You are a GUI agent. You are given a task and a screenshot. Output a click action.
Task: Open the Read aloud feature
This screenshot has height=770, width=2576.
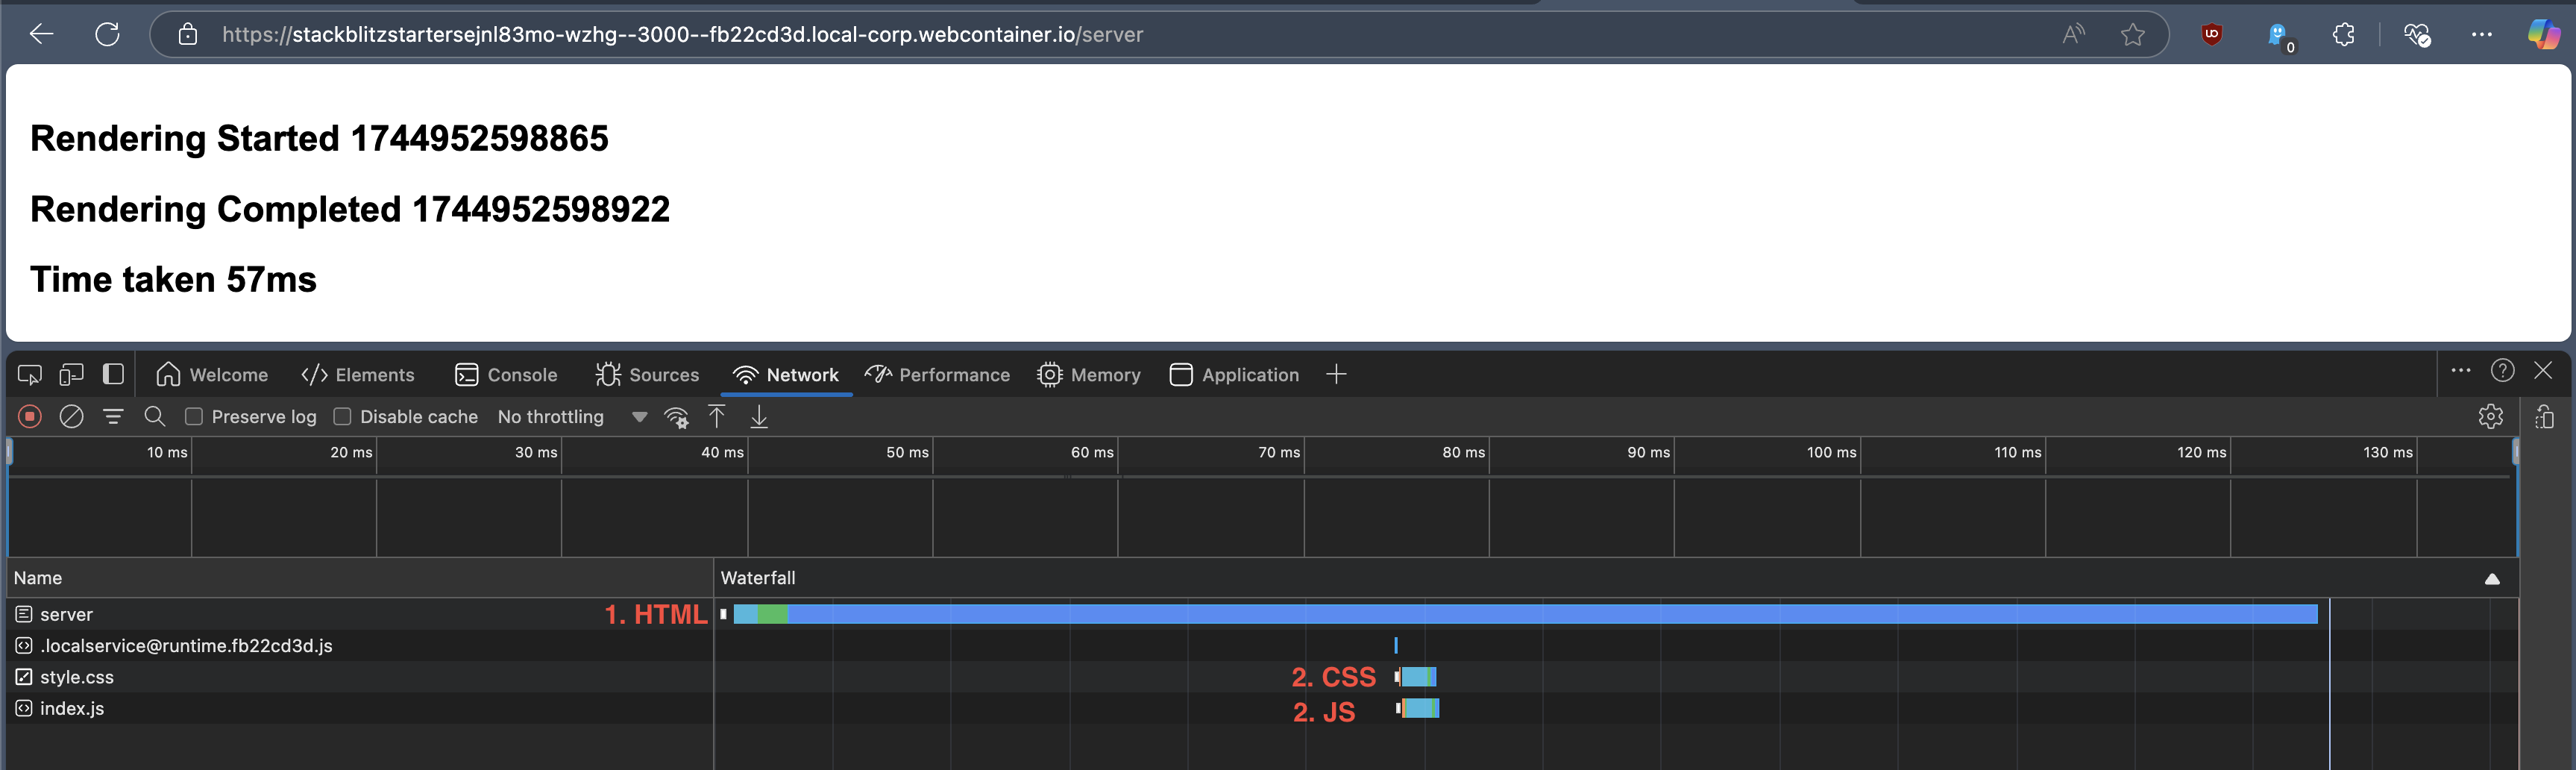[x=2074, y=34]
